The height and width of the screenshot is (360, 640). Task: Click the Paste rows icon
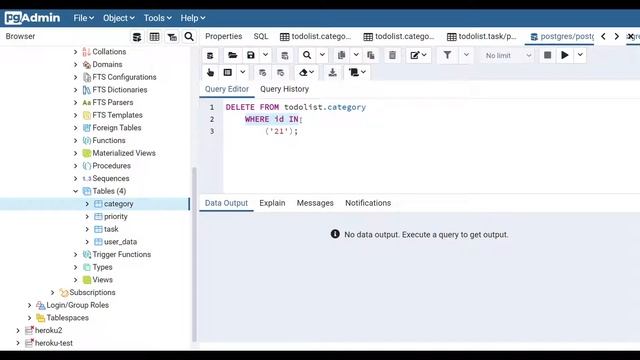(371, 55)
